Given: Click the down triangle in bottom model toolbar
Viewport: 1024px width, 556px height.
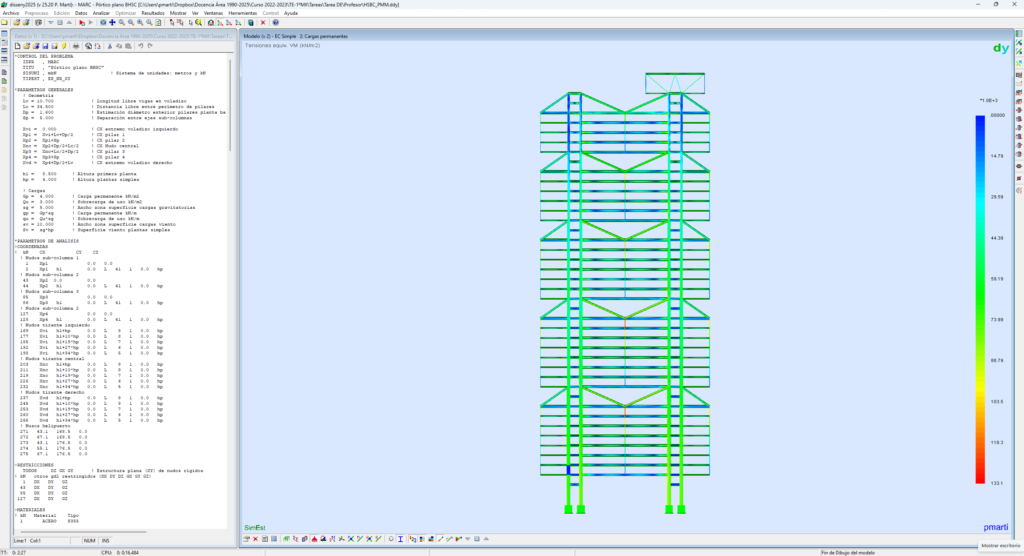Looking at the screenshot, I should pyautogui.click(x=468, y=539).
